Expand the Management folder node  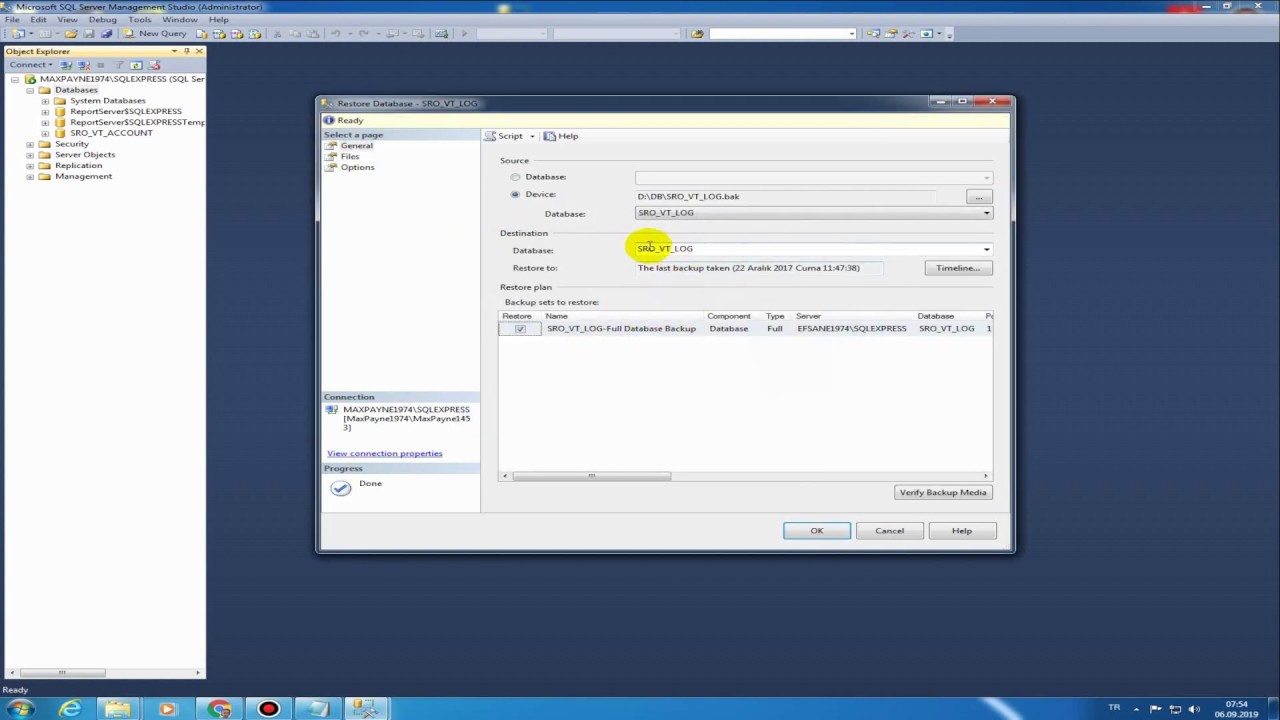point(30,177)
